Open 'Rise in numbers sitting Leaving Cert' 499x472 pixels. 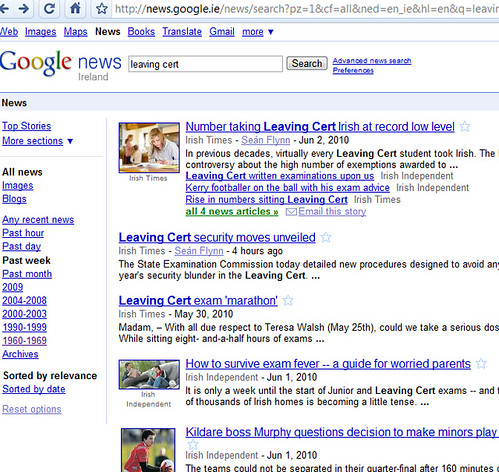click(x=266, y=199)
